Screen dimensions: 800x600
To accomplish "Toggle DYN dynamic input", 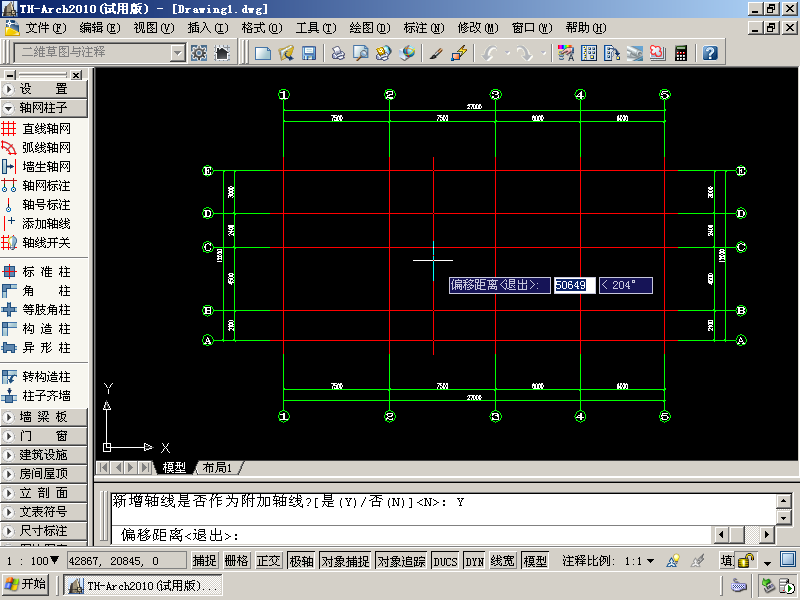I will (x=474, y=561).
